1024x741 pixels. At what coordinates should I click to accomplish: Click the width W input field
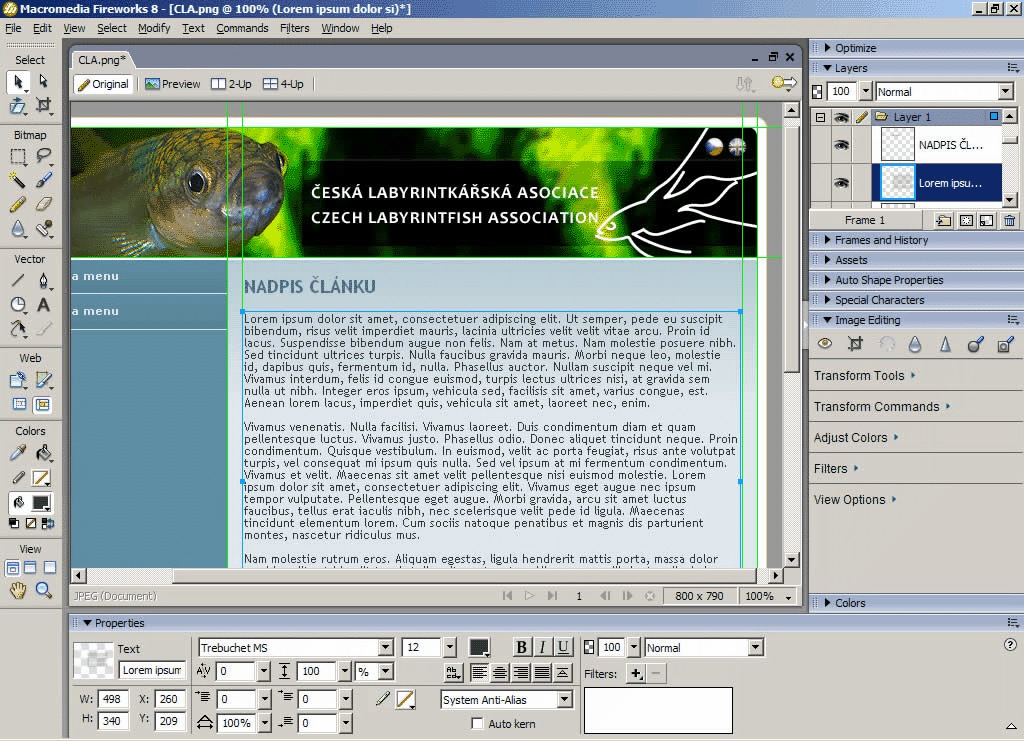[x=112, y=699]
